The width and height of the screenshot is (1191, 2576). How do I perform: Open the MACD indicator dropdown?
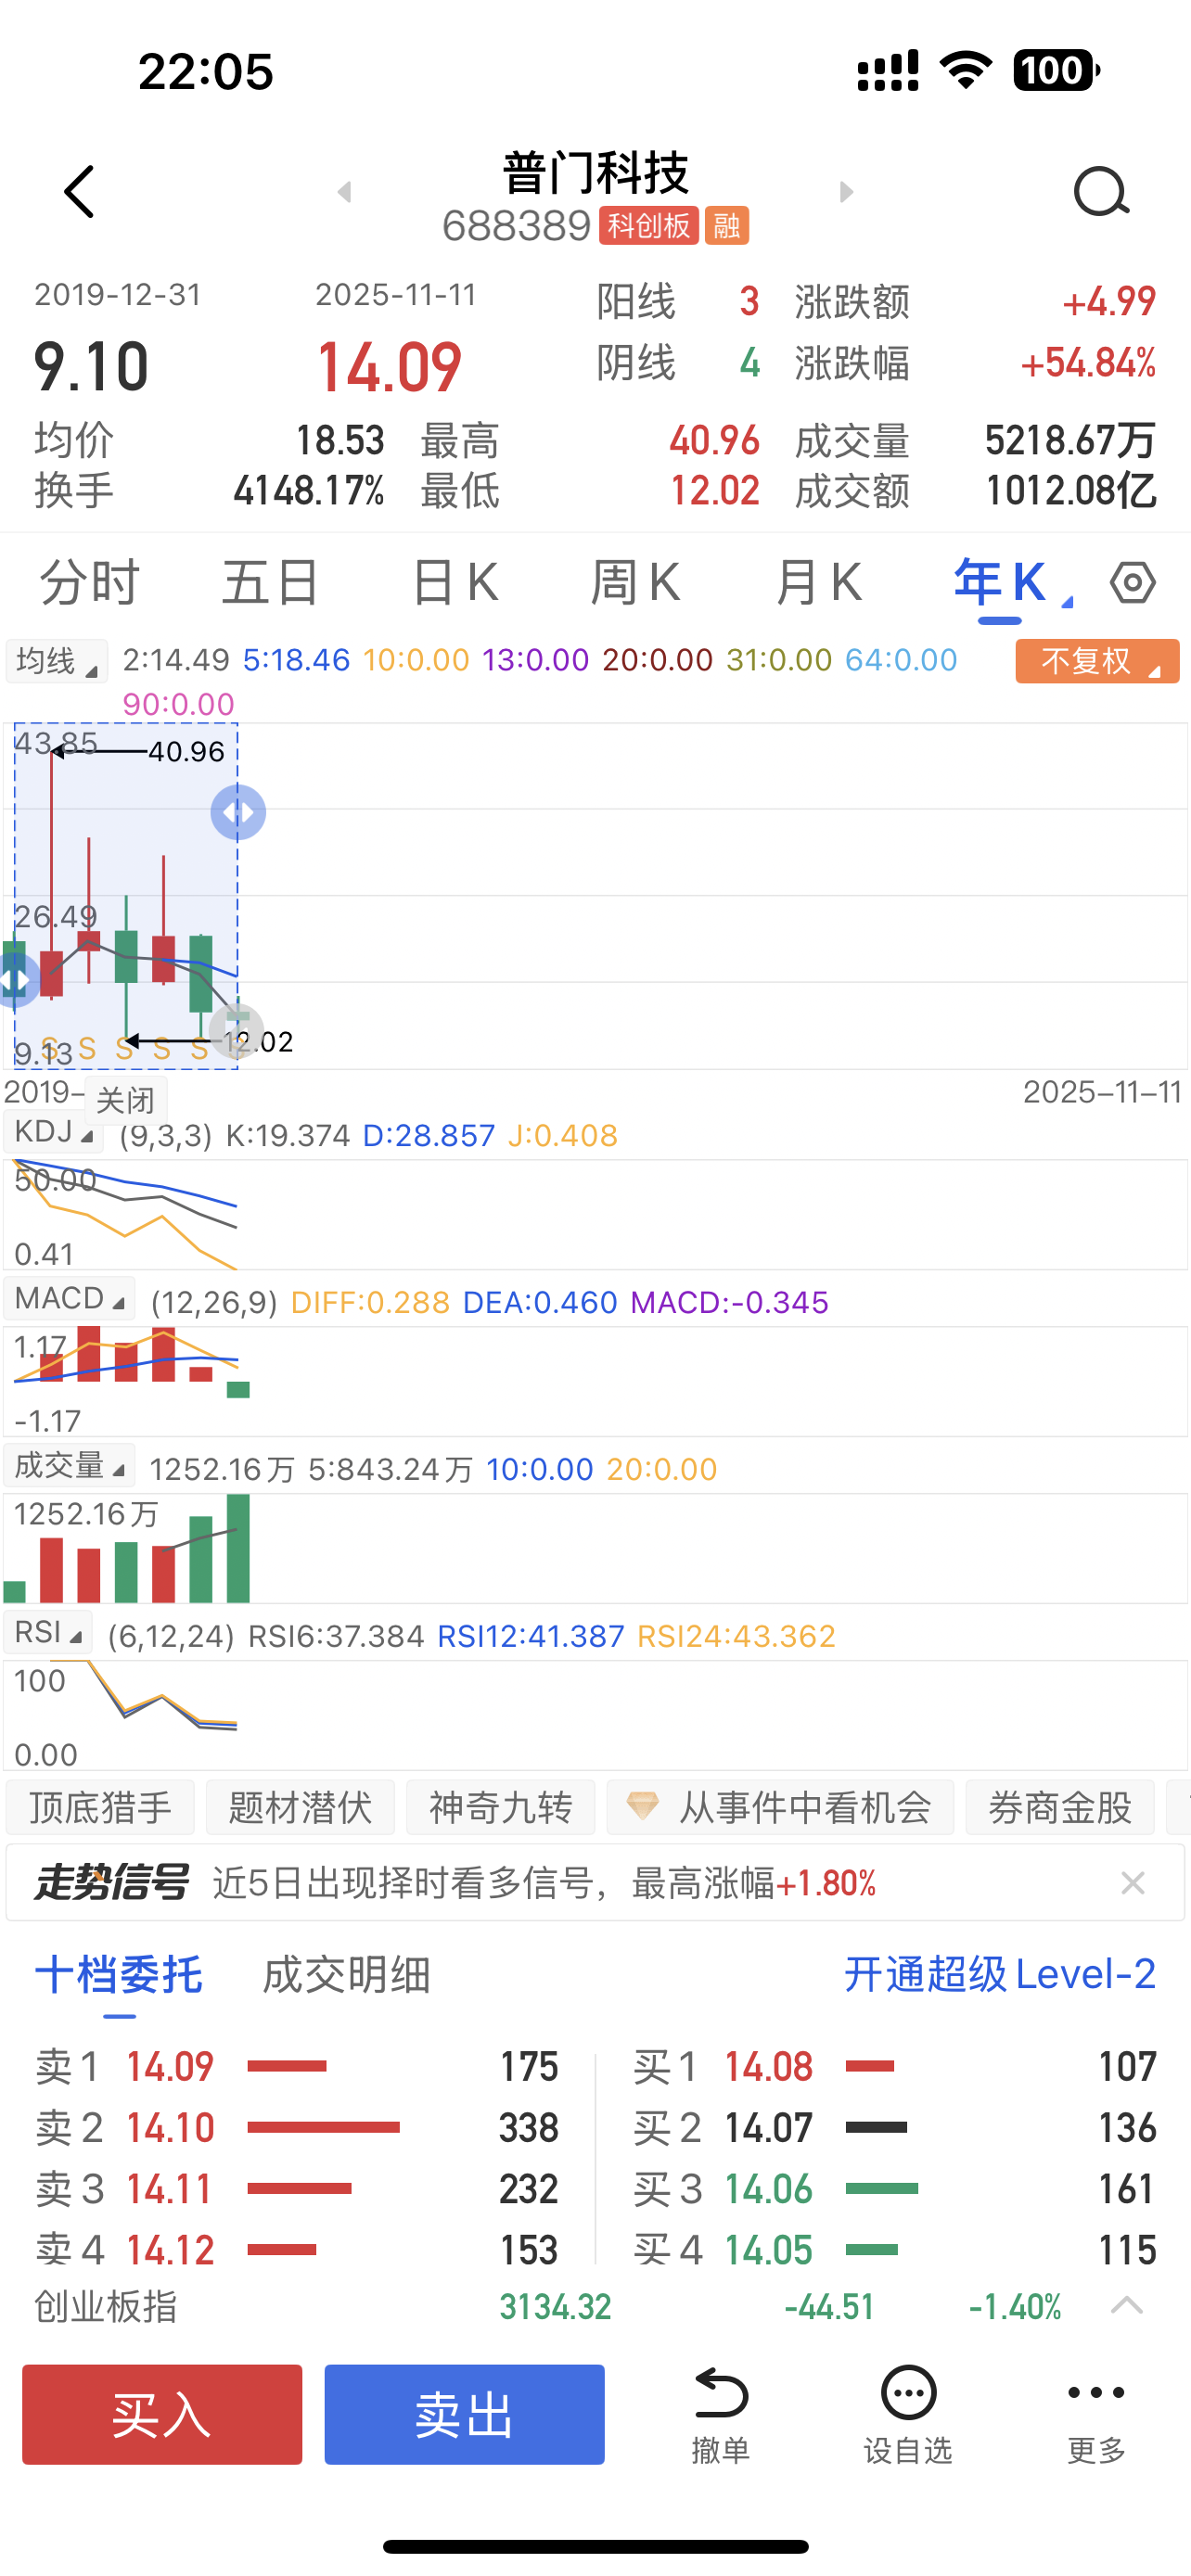(69, 1299)
